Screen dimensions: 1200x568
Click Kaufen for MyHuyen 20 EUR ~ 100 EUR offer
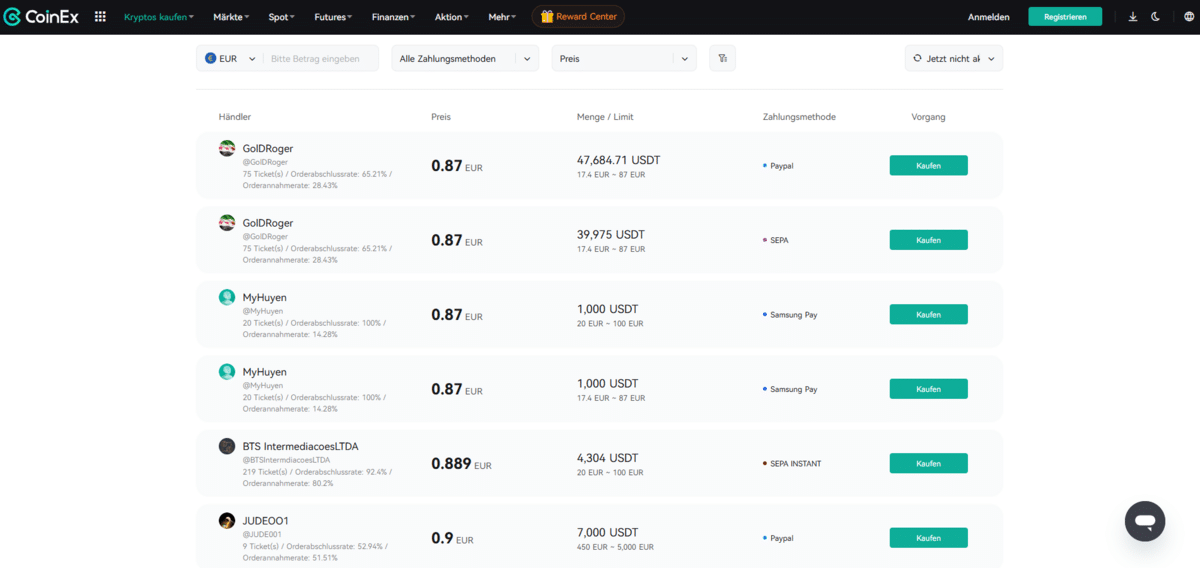click(928, 314)
